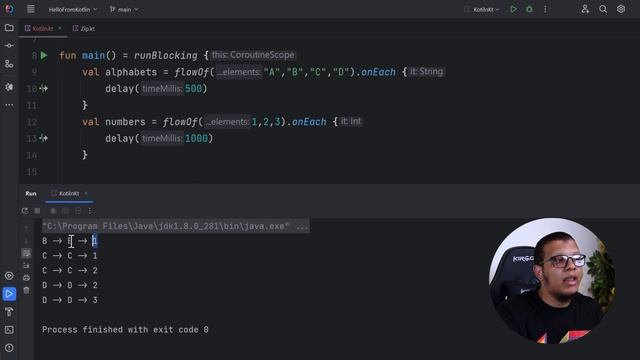Click console line 'C → C → 1'
Screen dimensions: 640x360
pyautogui.click(x=70, y=256)
